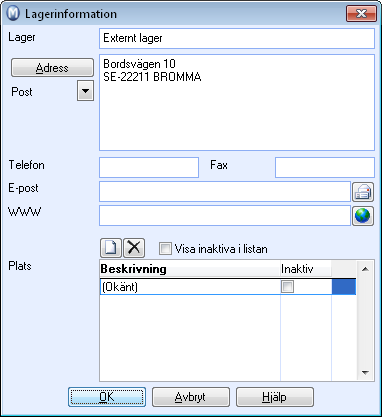This screenshot has width=382, height=417.
Task: Click the Beskrivning column header
Action: (190, 269)
